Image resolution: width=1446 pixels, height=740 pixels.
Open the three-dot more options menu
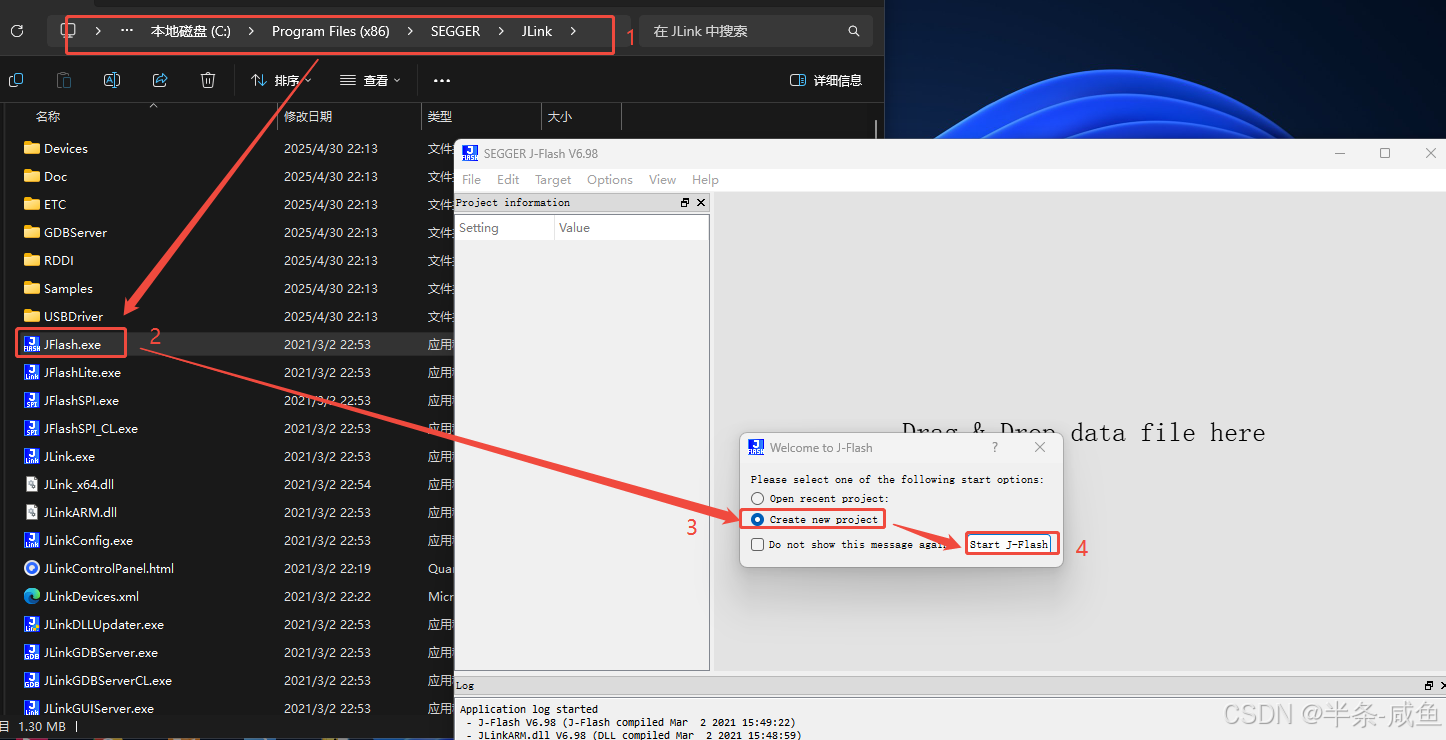click(x=442, y=80)
